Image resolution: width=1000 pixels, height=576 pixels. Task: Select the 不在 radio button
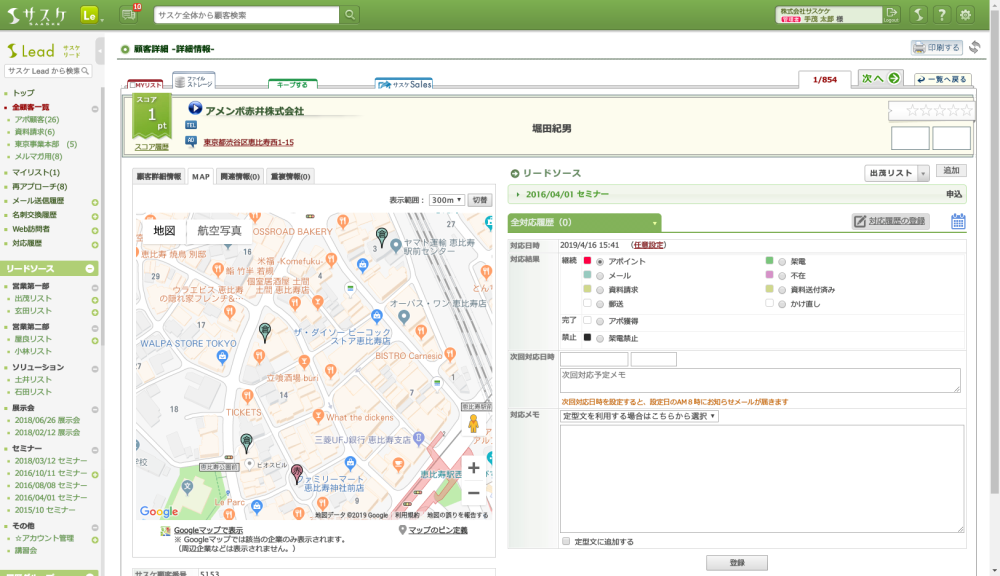[x=782, y=275]
